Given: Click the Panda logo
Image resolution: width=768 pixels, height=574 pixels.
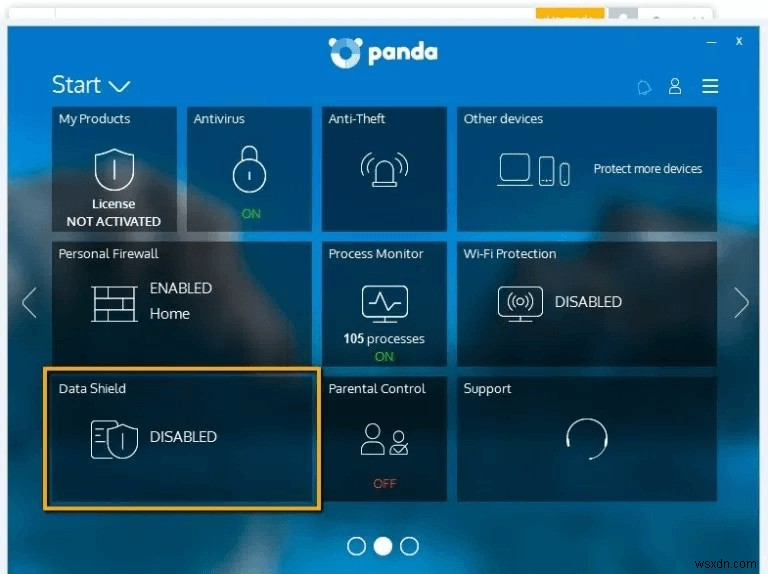Looking at the screenshot, I should (x=384, y=52).
